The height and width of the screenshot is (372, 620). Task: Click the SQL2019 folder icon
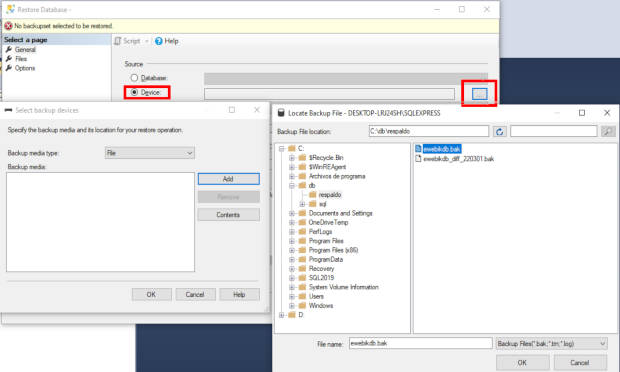click(302, 278)
